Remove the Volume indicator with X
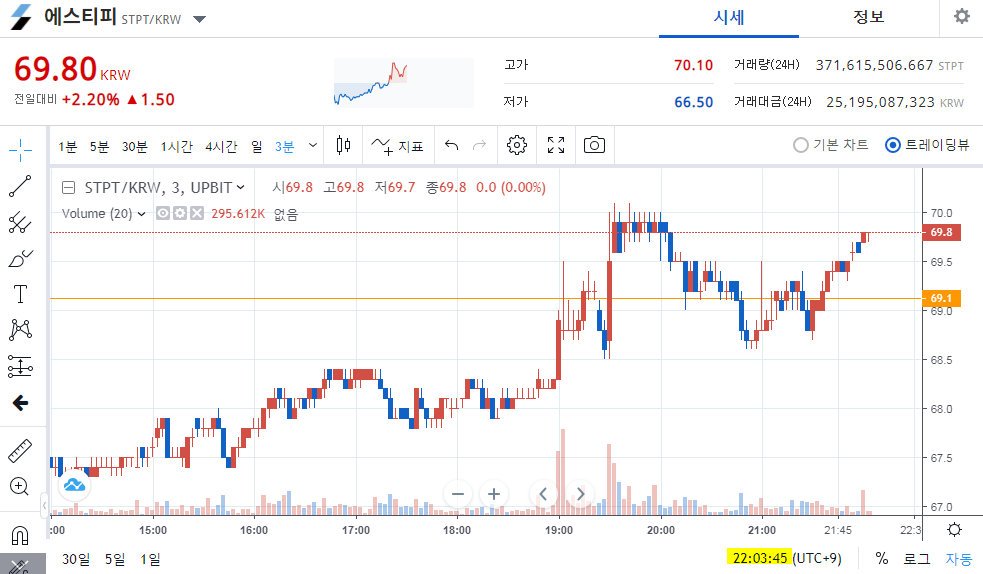This screenshot has width=983, height=574. click(197, 214)
